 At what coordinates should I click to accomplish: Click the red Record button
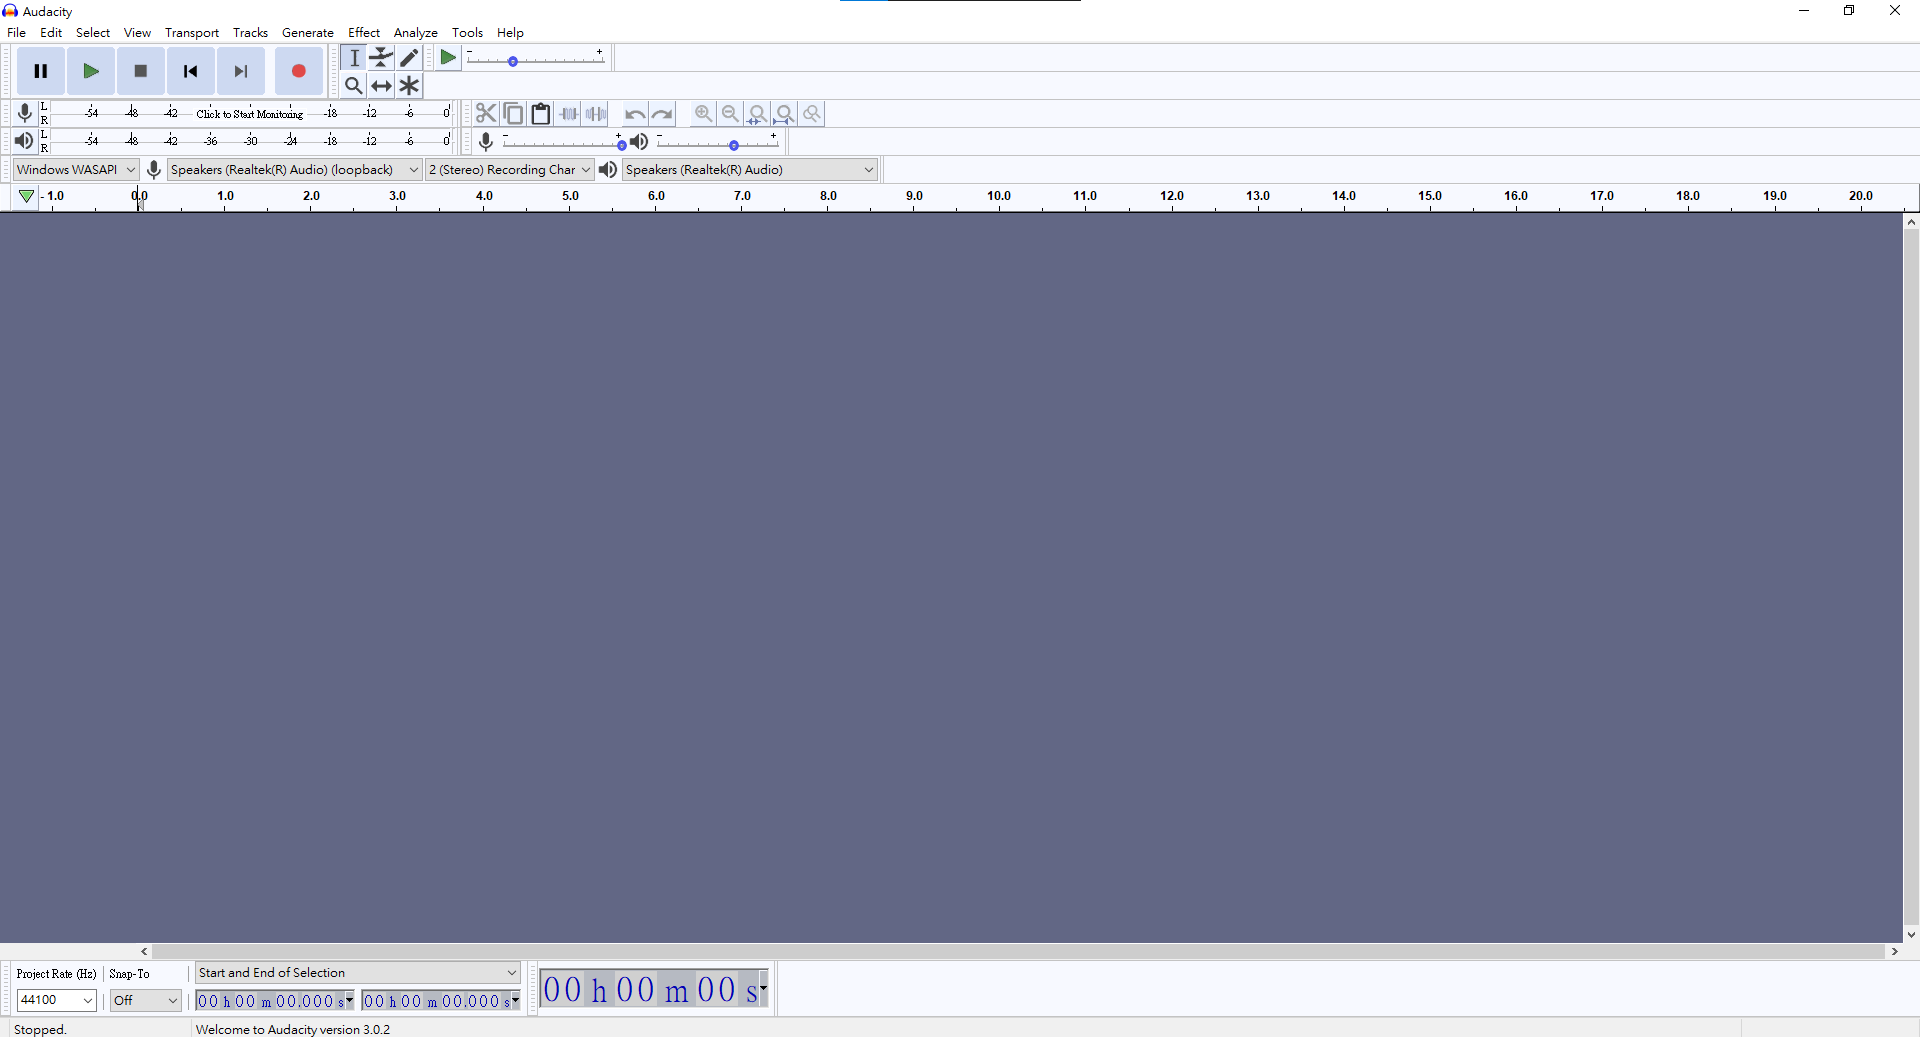[x=298, y=71]
